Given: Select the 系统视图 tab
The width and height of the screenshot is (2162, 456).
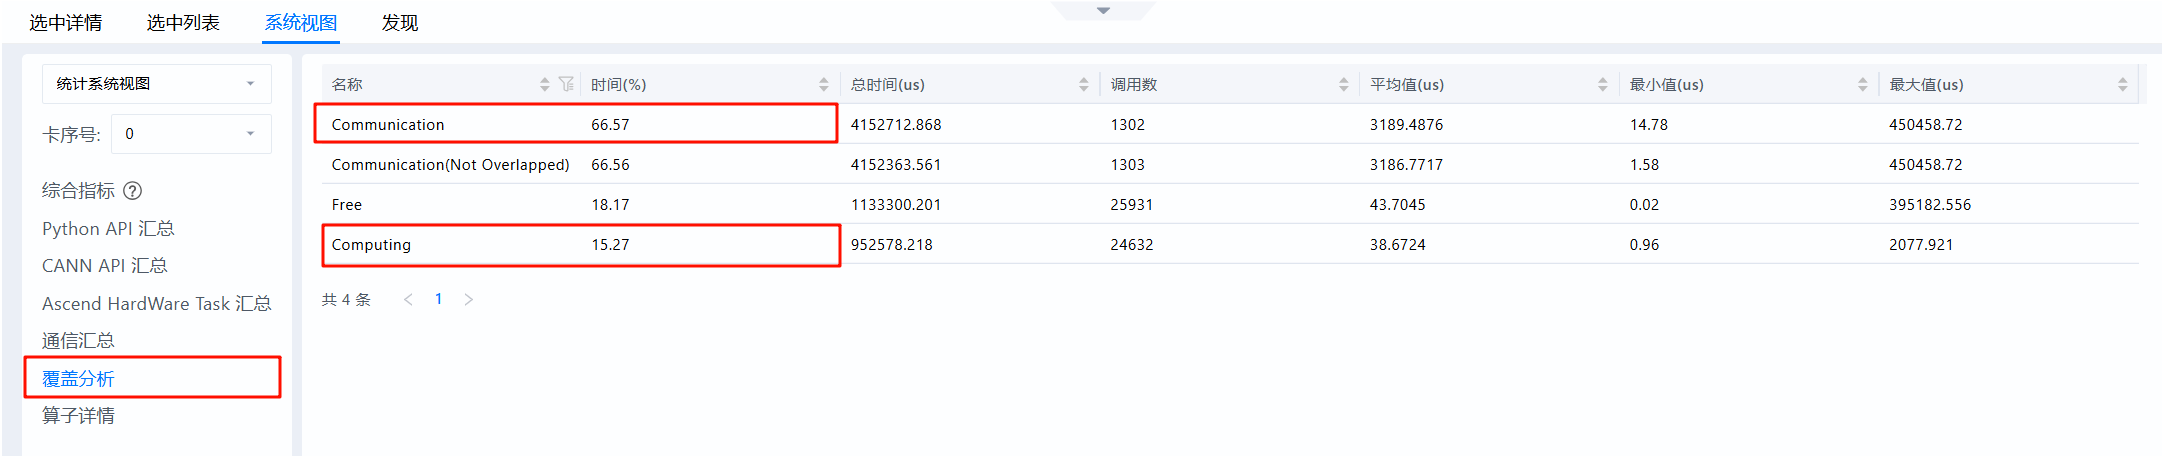Looking at the screenshot, I should [301, 22].
